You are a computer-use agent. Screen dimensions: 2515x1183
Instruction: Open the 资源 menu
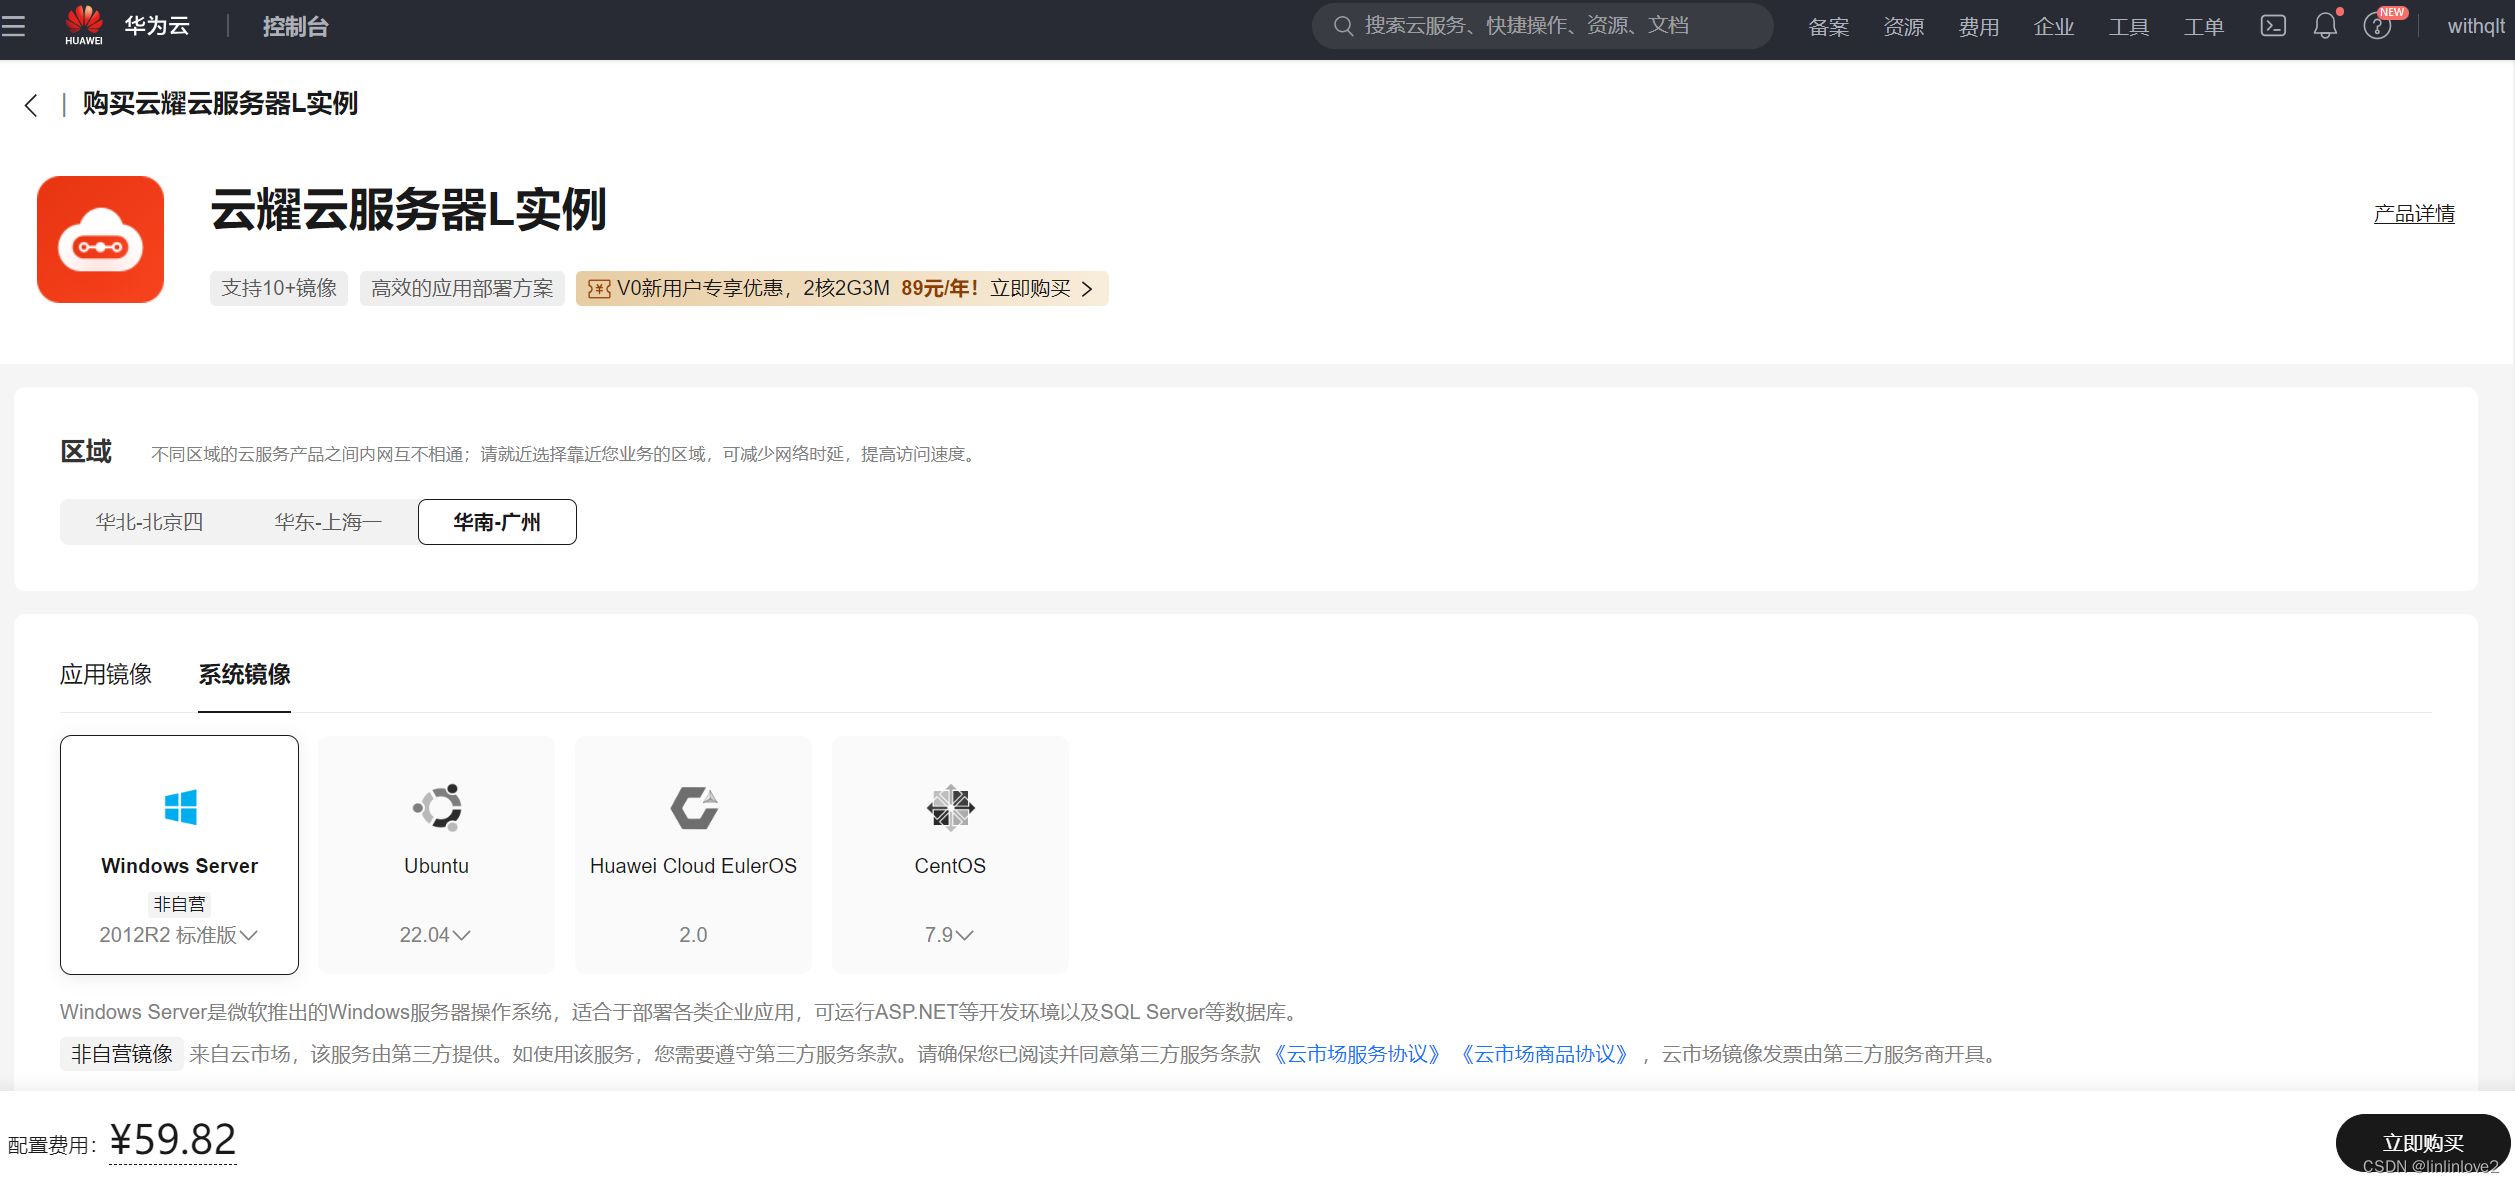click(1904, 27)
